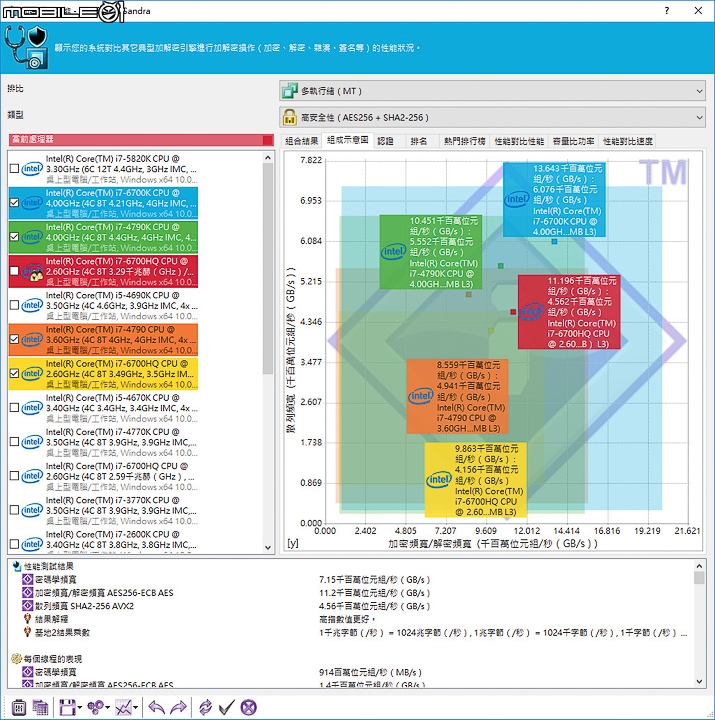Check the i7-5820K CPU checkbox
Image resolution: width=715 pixels, height=720 pixels.
click(14, 169)
